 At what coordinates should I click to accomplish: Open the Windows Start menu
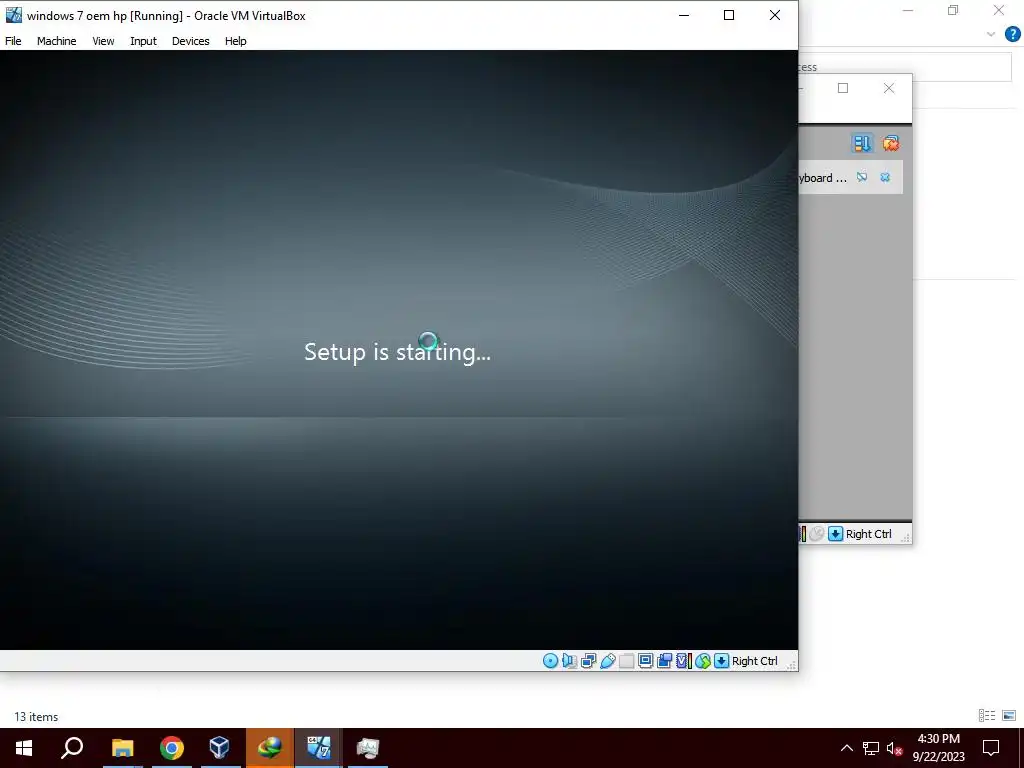[24, 748]
